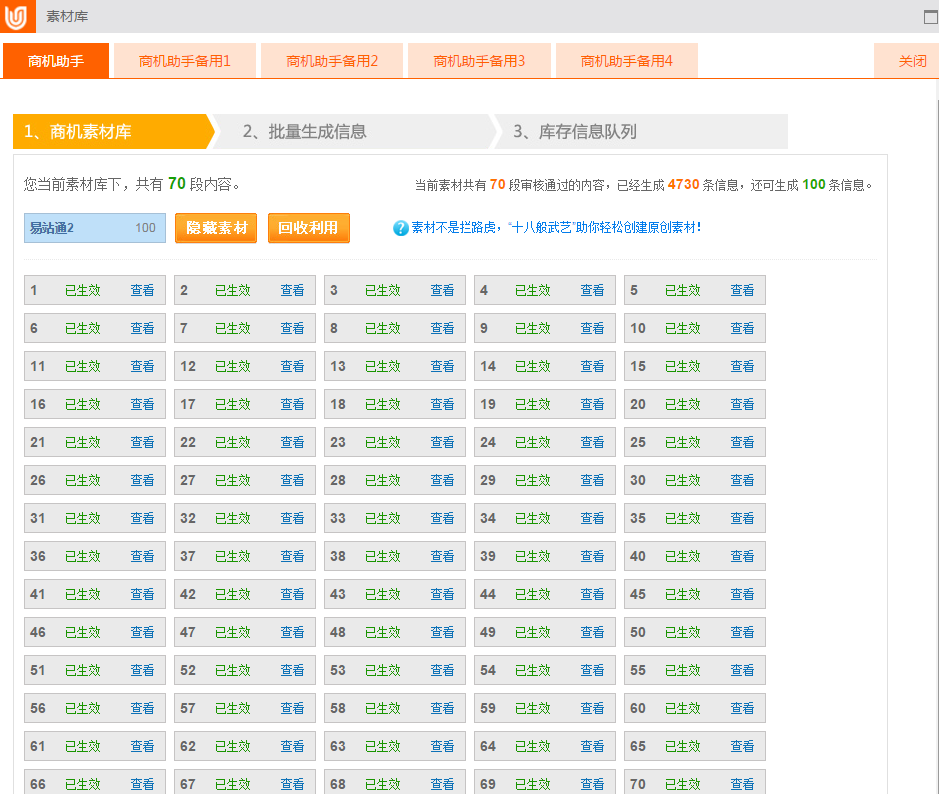Open the 商机助手备用3 tab
The height and width of the screenshot is (794, 939).
coord(479,61)
